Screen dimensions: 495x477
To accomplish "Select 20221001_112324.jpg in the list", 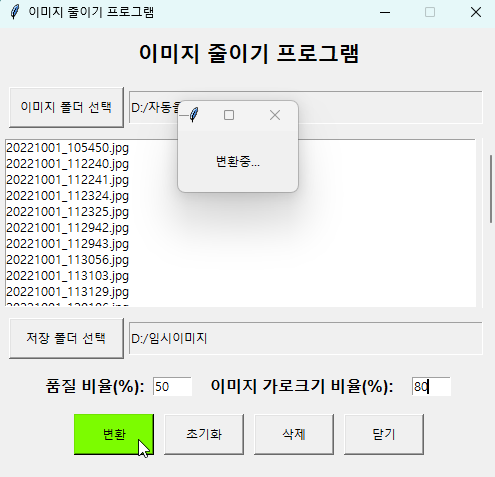I will click(68, 196).
